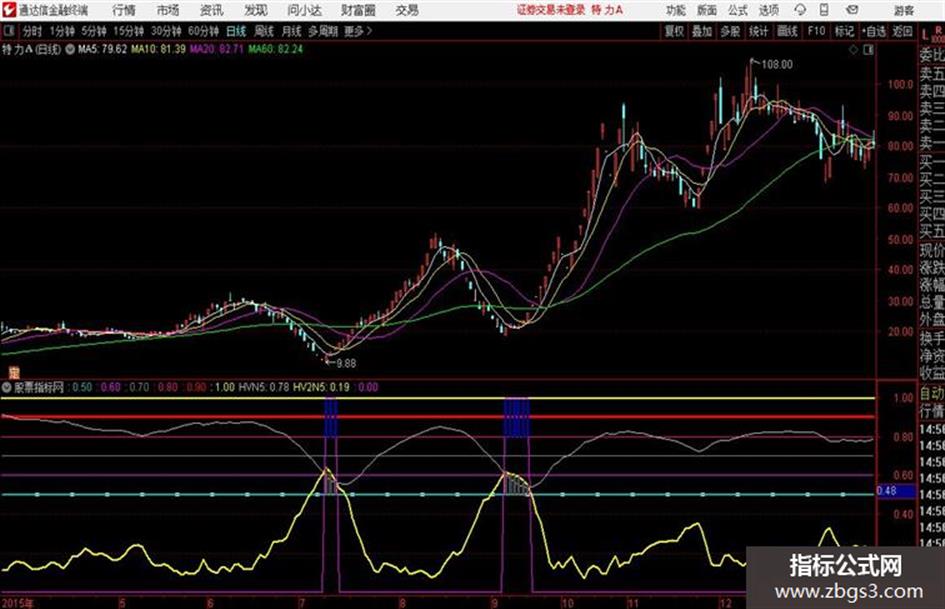Click the 游客 user account label
This screenshot has width=945, height=609.
click(904, 10)
